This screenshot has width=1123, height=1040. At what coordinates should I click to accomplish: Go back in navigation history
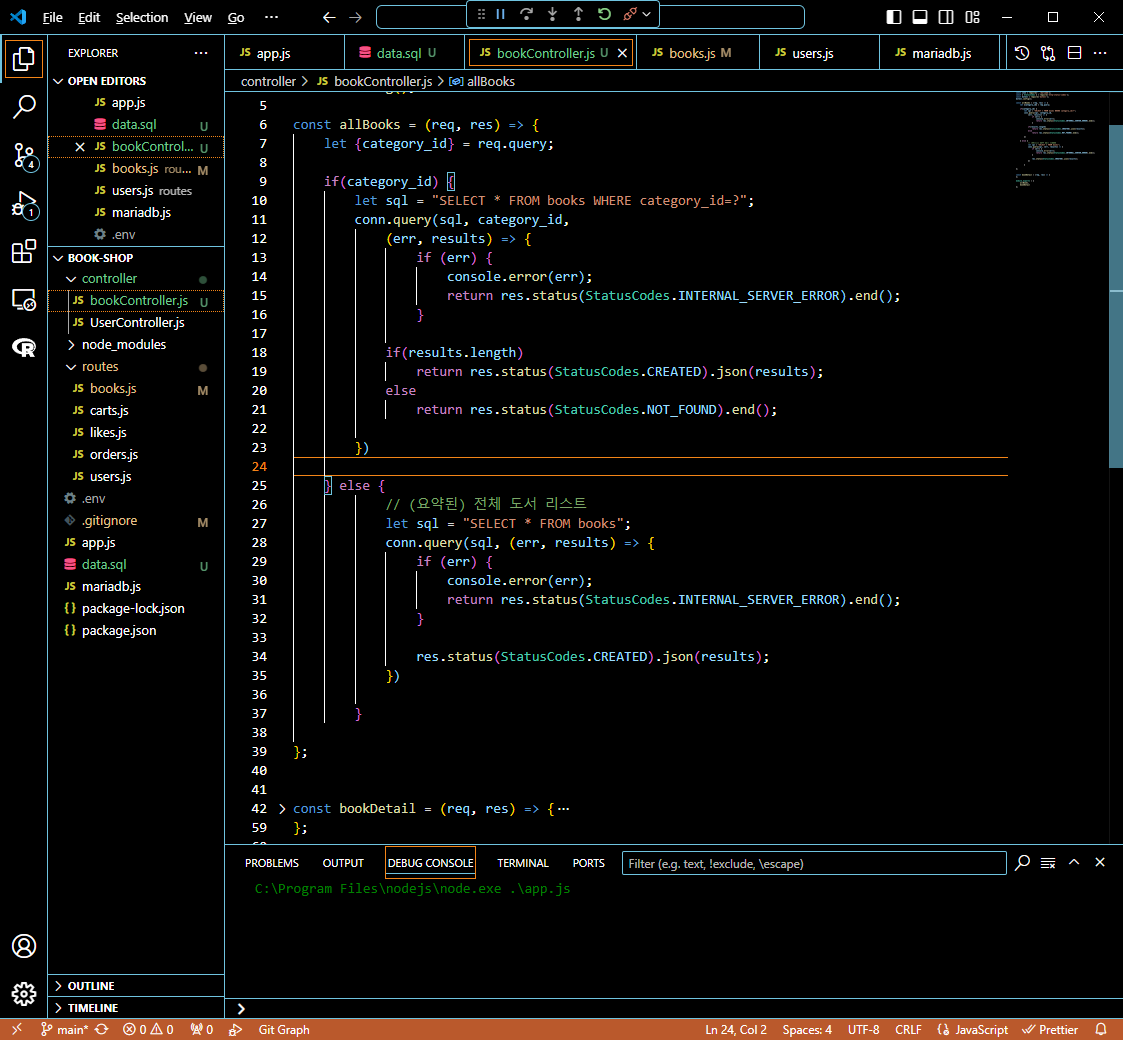pos(329,17)
